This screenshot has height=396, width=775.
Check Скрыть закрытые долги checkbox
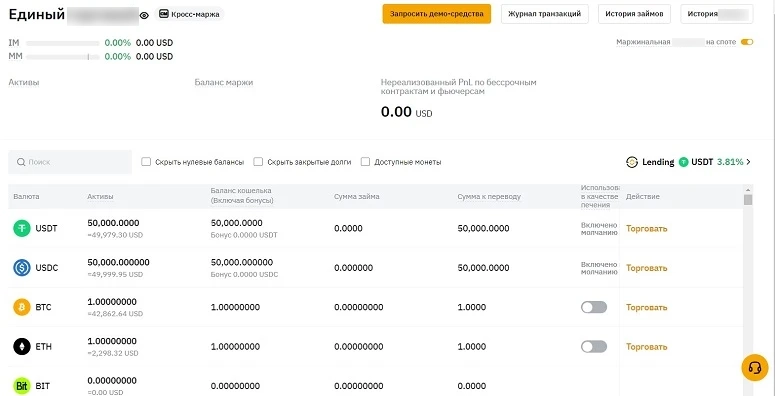[258, 162]
